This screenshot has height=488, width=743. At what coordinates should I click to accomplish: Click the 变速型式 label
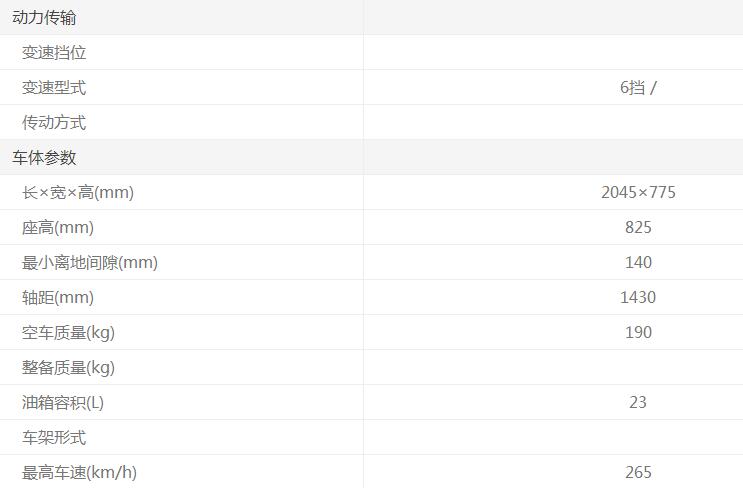pos(54,87)
